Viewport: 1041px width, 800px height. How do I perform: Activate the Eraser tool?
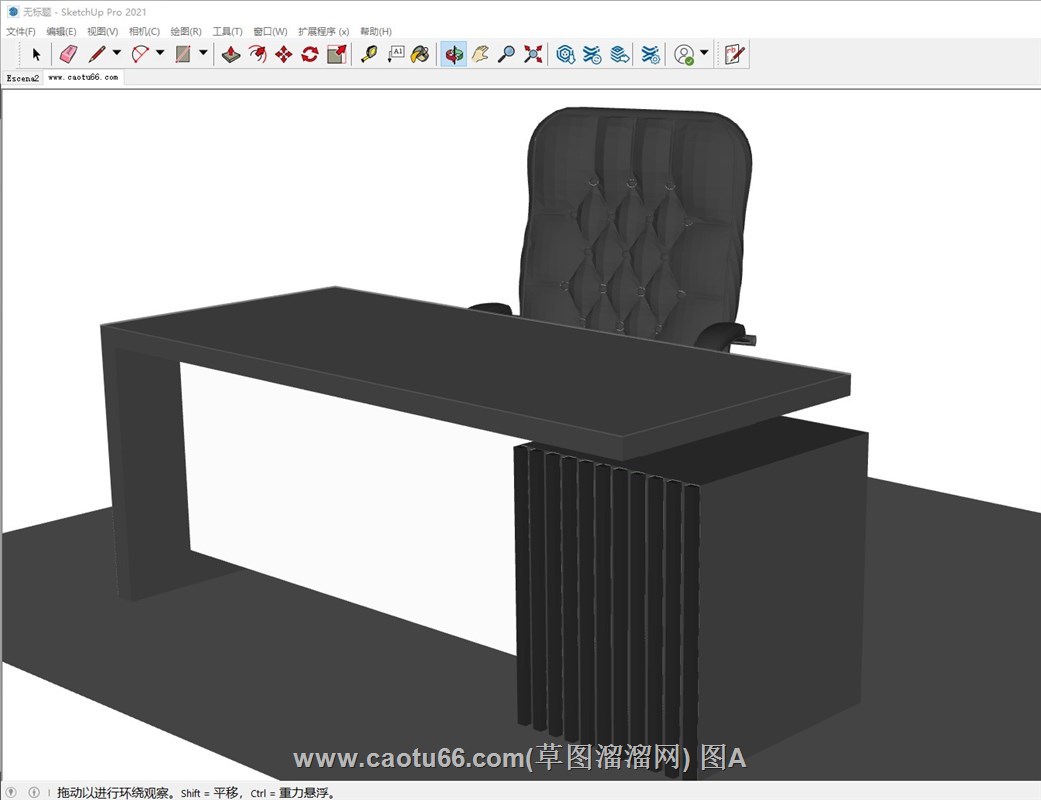(67, 54)
